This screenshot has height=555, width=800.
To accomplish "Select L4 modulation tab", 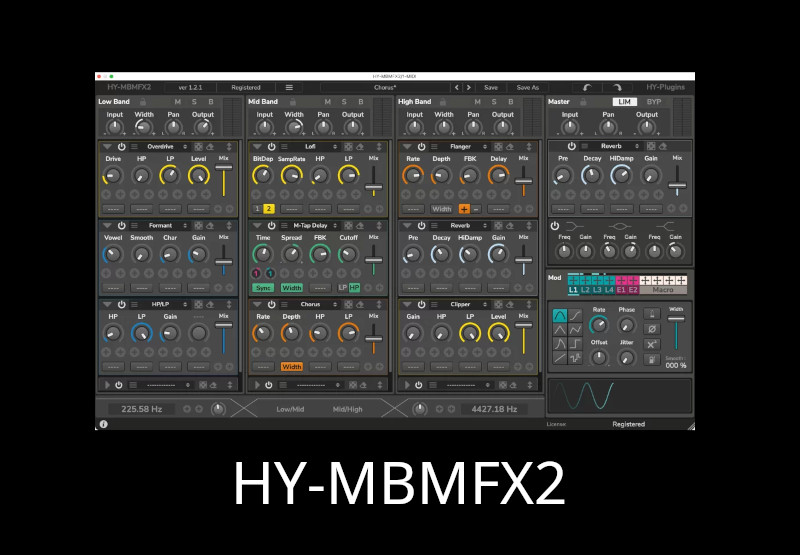I will [x=609, y=290].
